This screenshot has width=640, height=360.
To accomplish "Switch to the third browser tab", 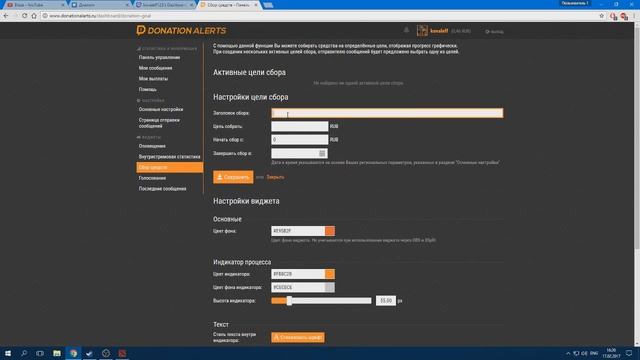I will (164, 5).
